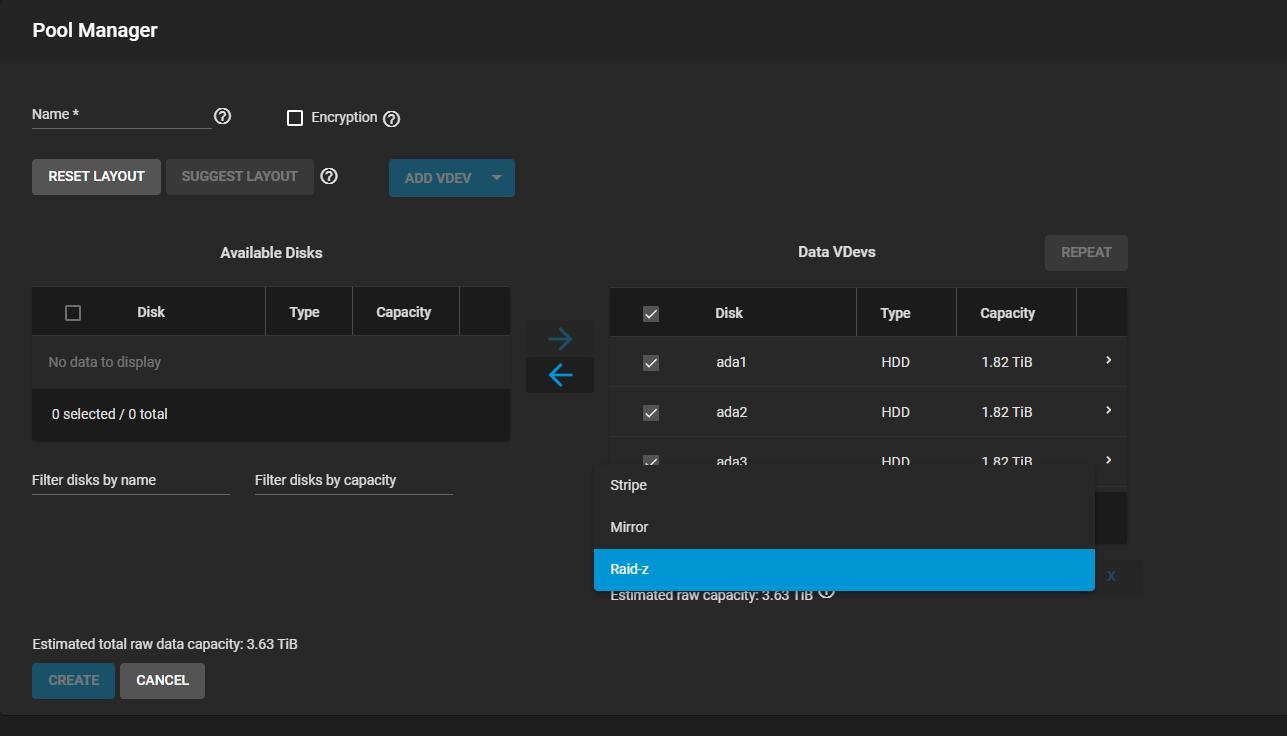Viewport: 1287px width, 736px height.
Task: Click the help icon next to Name field
Action: click(x=223, y=116)
